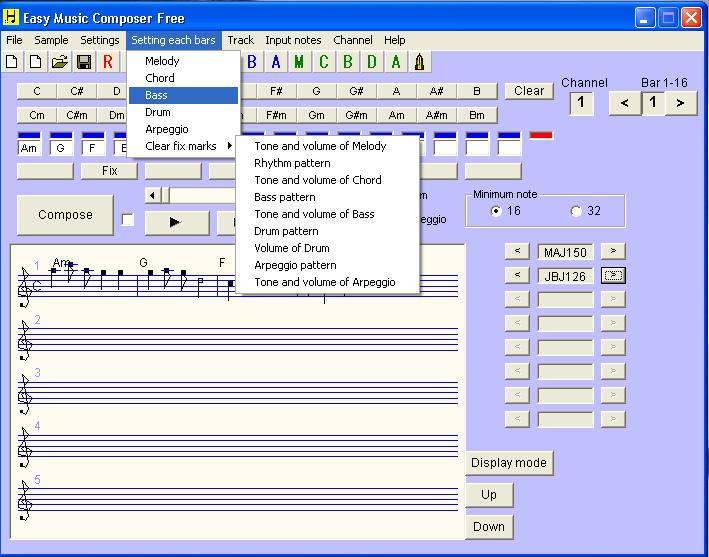Select Arpeggio pattern in the submenu
Screen dimensions: 709x557
click(328, 265)
